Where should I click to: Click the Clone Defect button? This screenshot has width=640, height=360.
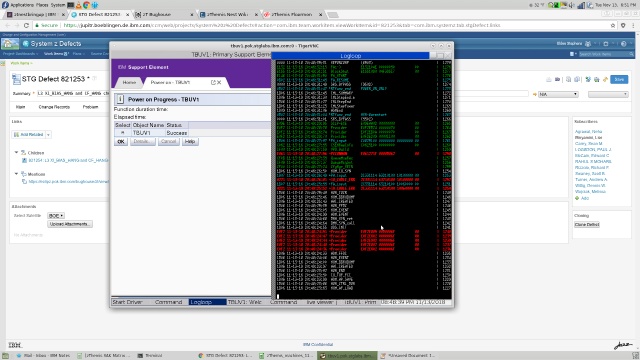click(587, 225)
